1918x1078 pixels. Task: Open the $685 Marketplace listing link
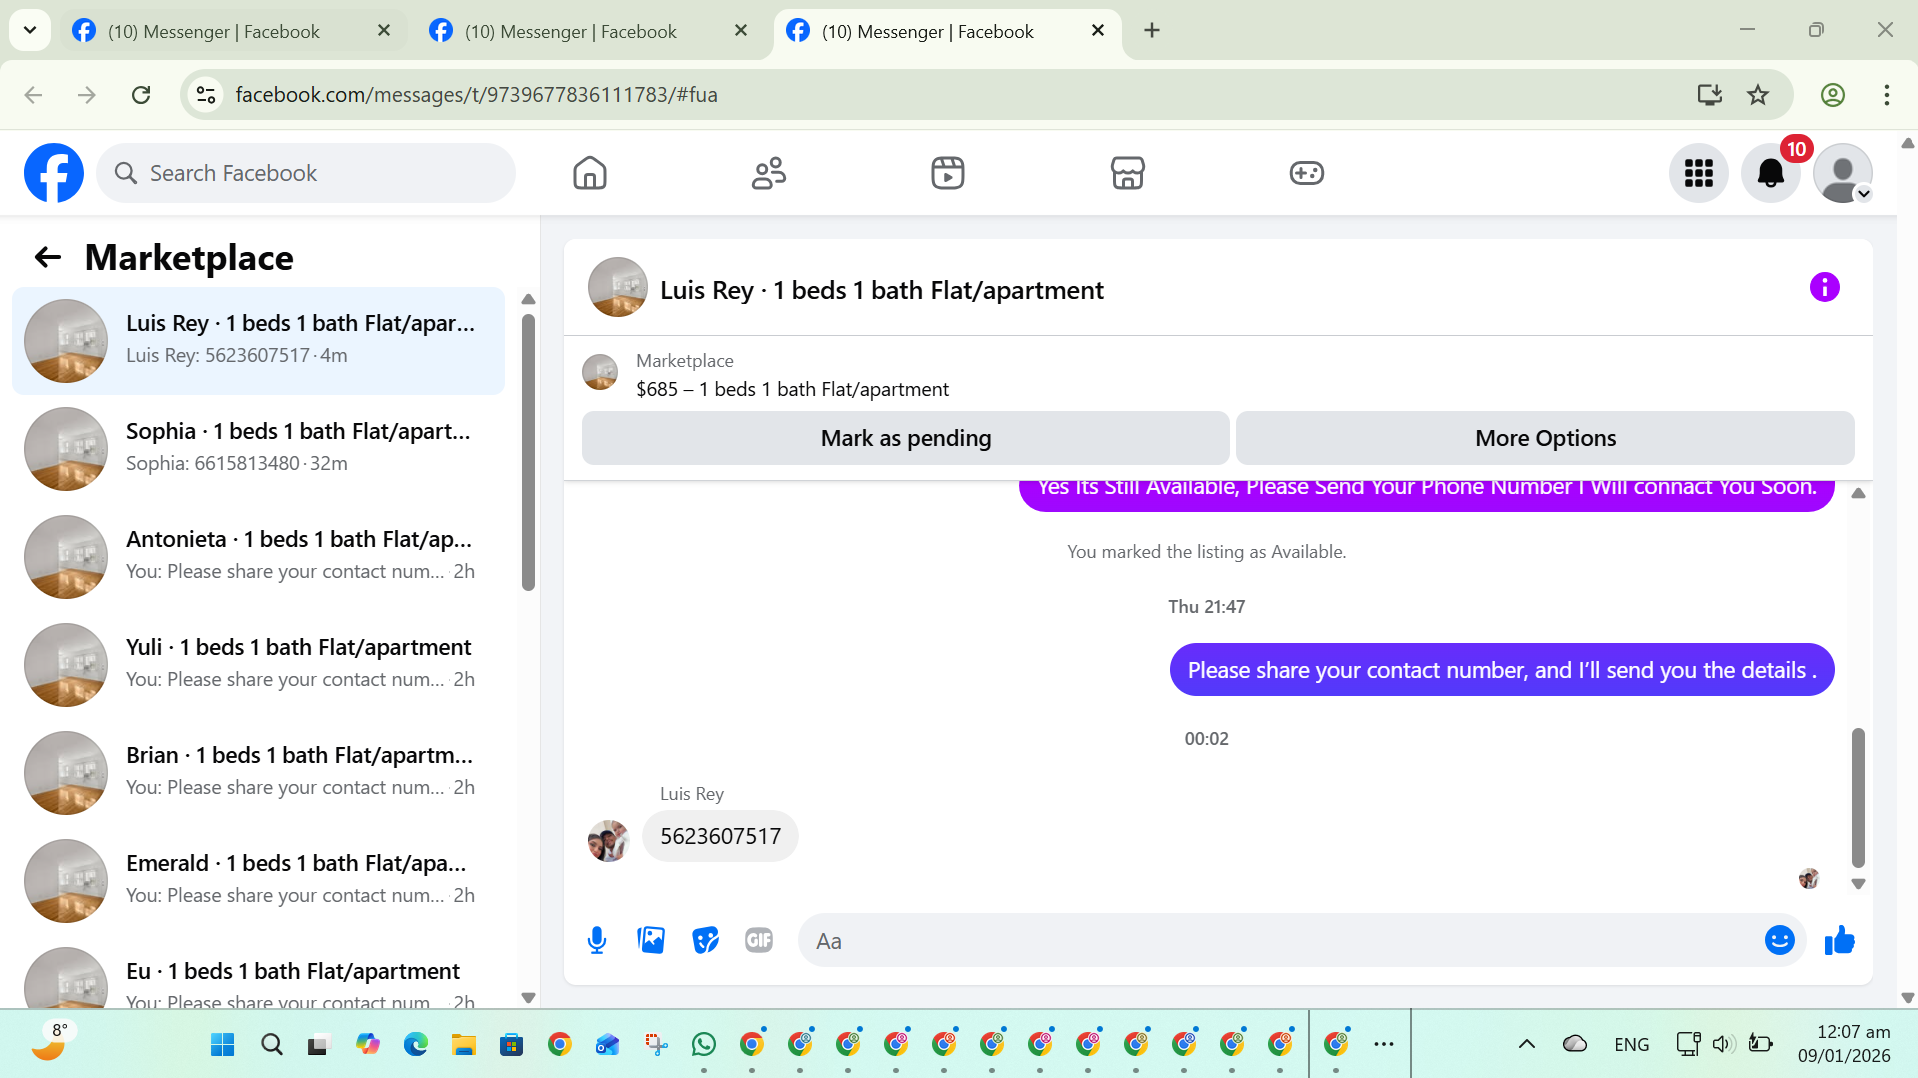coord(792,389)
